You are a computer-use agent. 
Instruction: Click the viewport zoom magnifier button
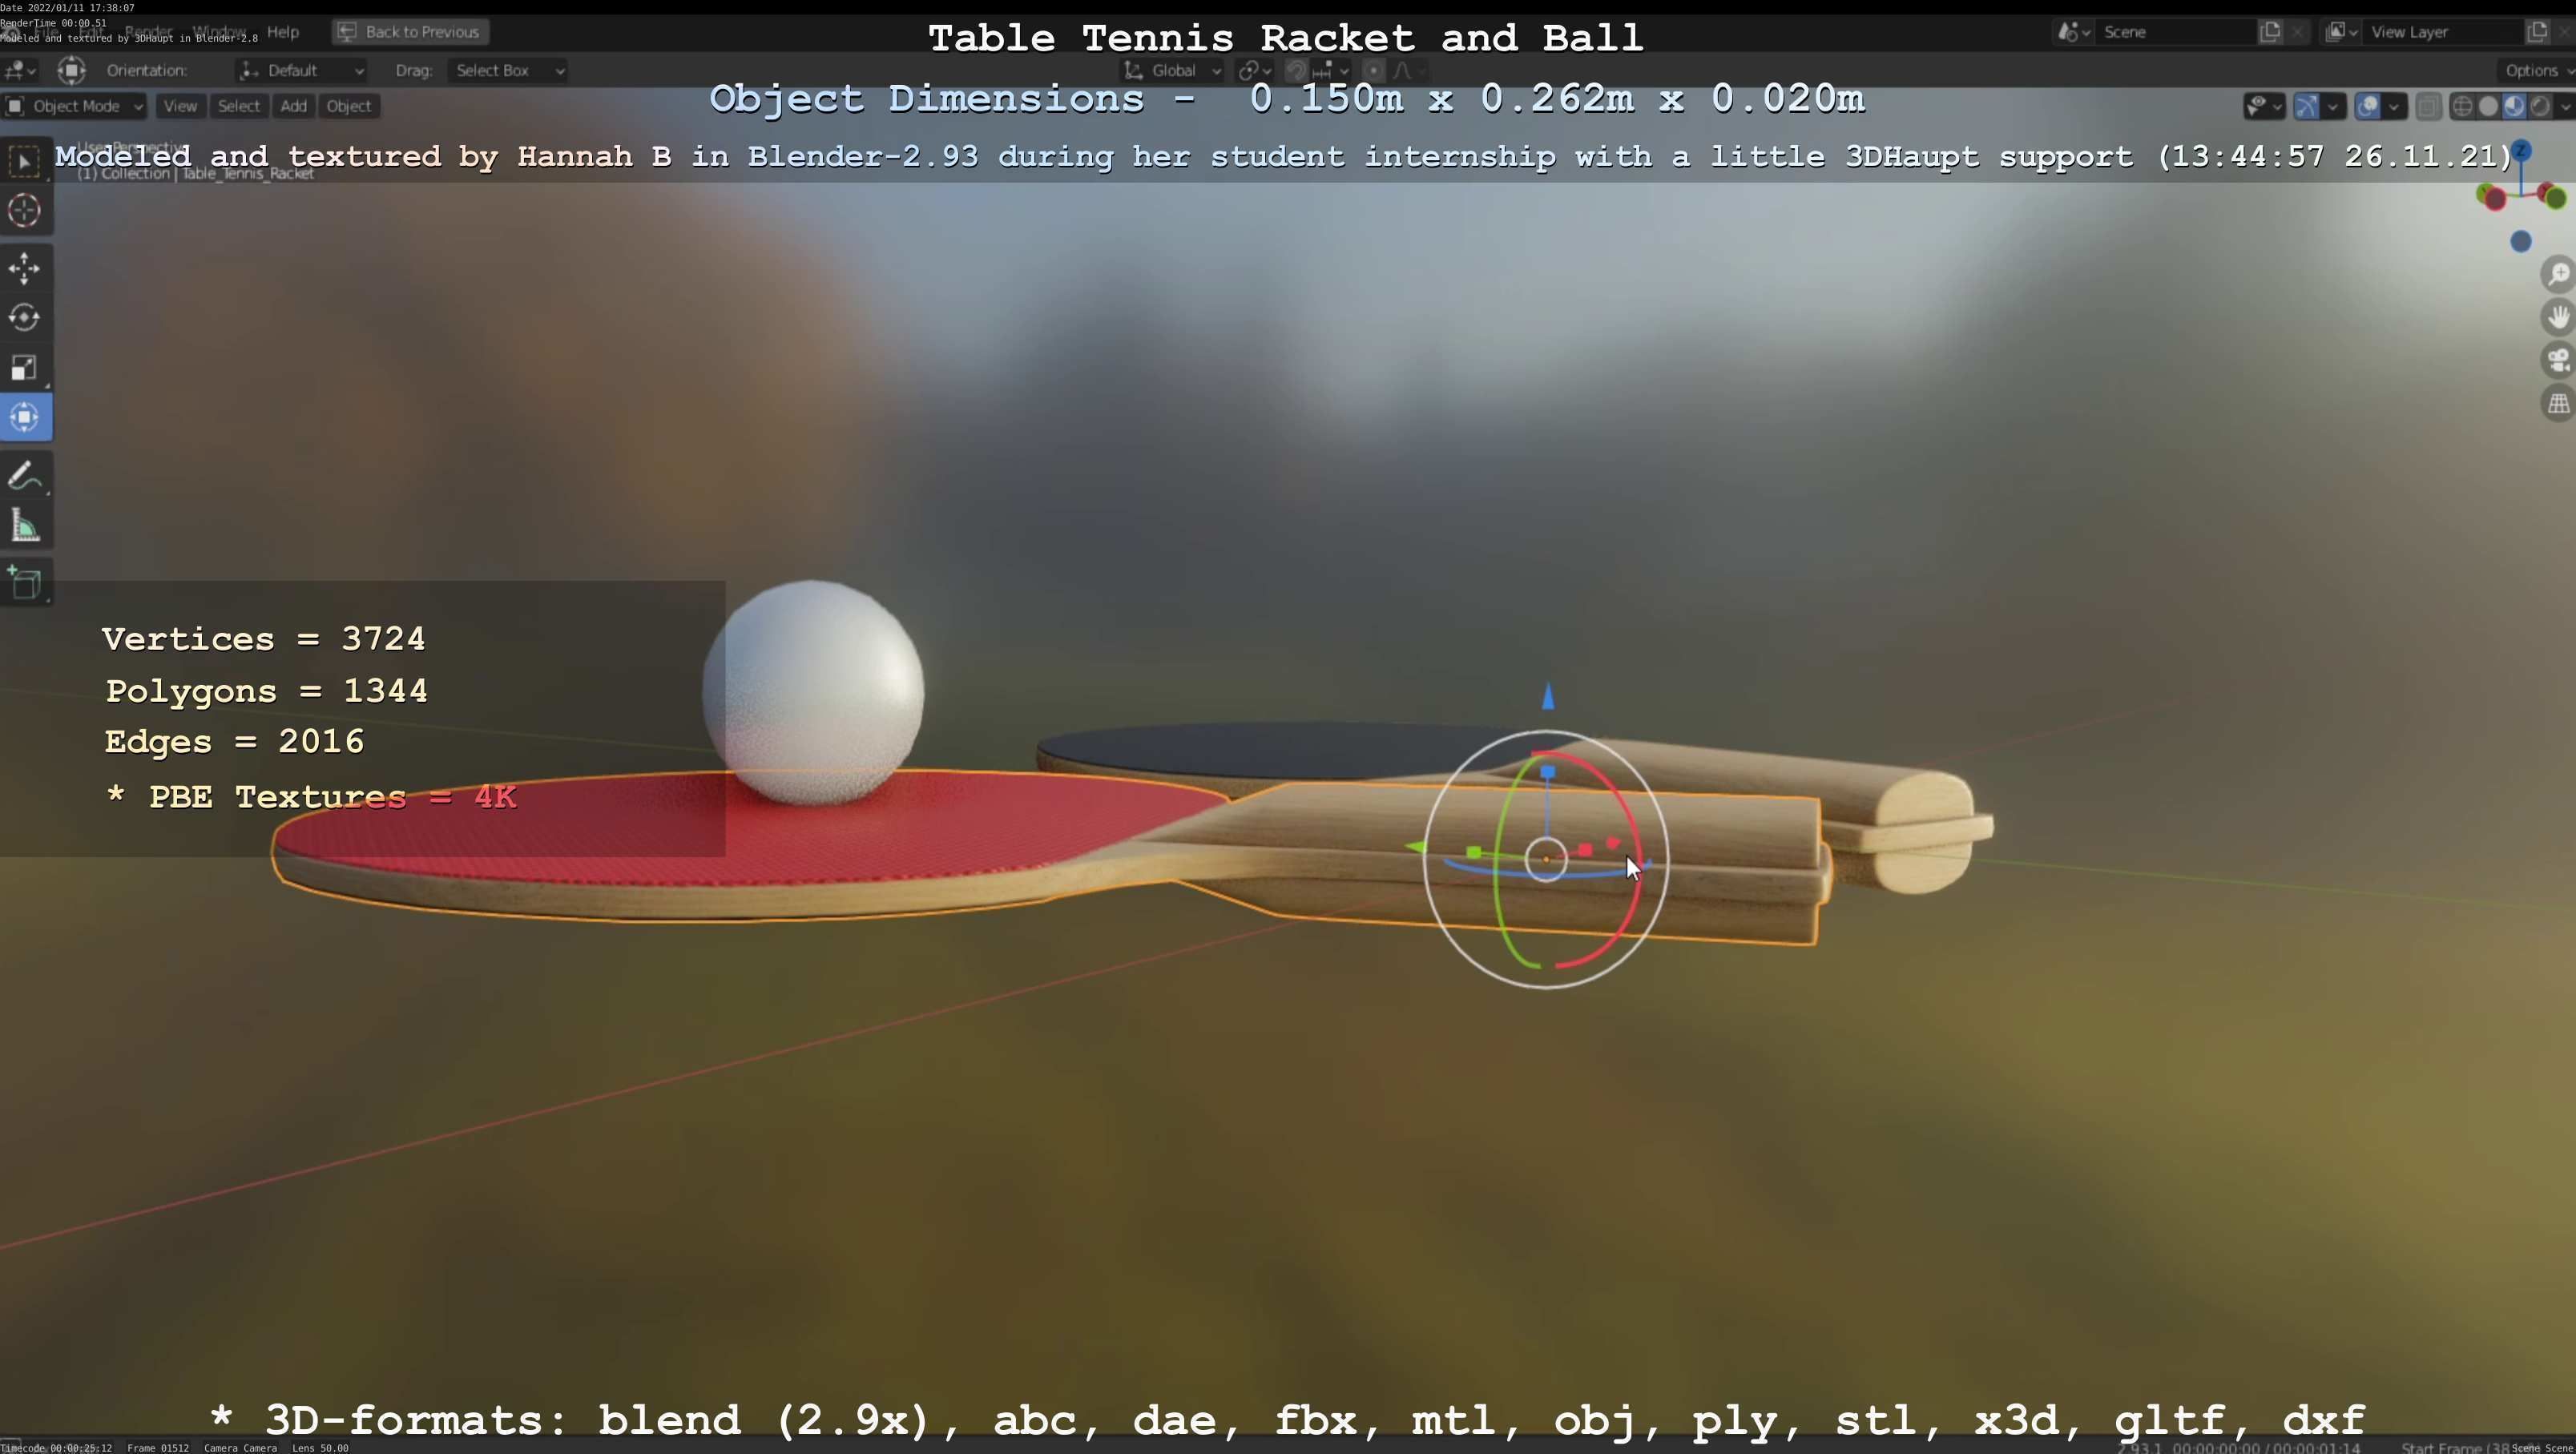(x=2558, y=274)
